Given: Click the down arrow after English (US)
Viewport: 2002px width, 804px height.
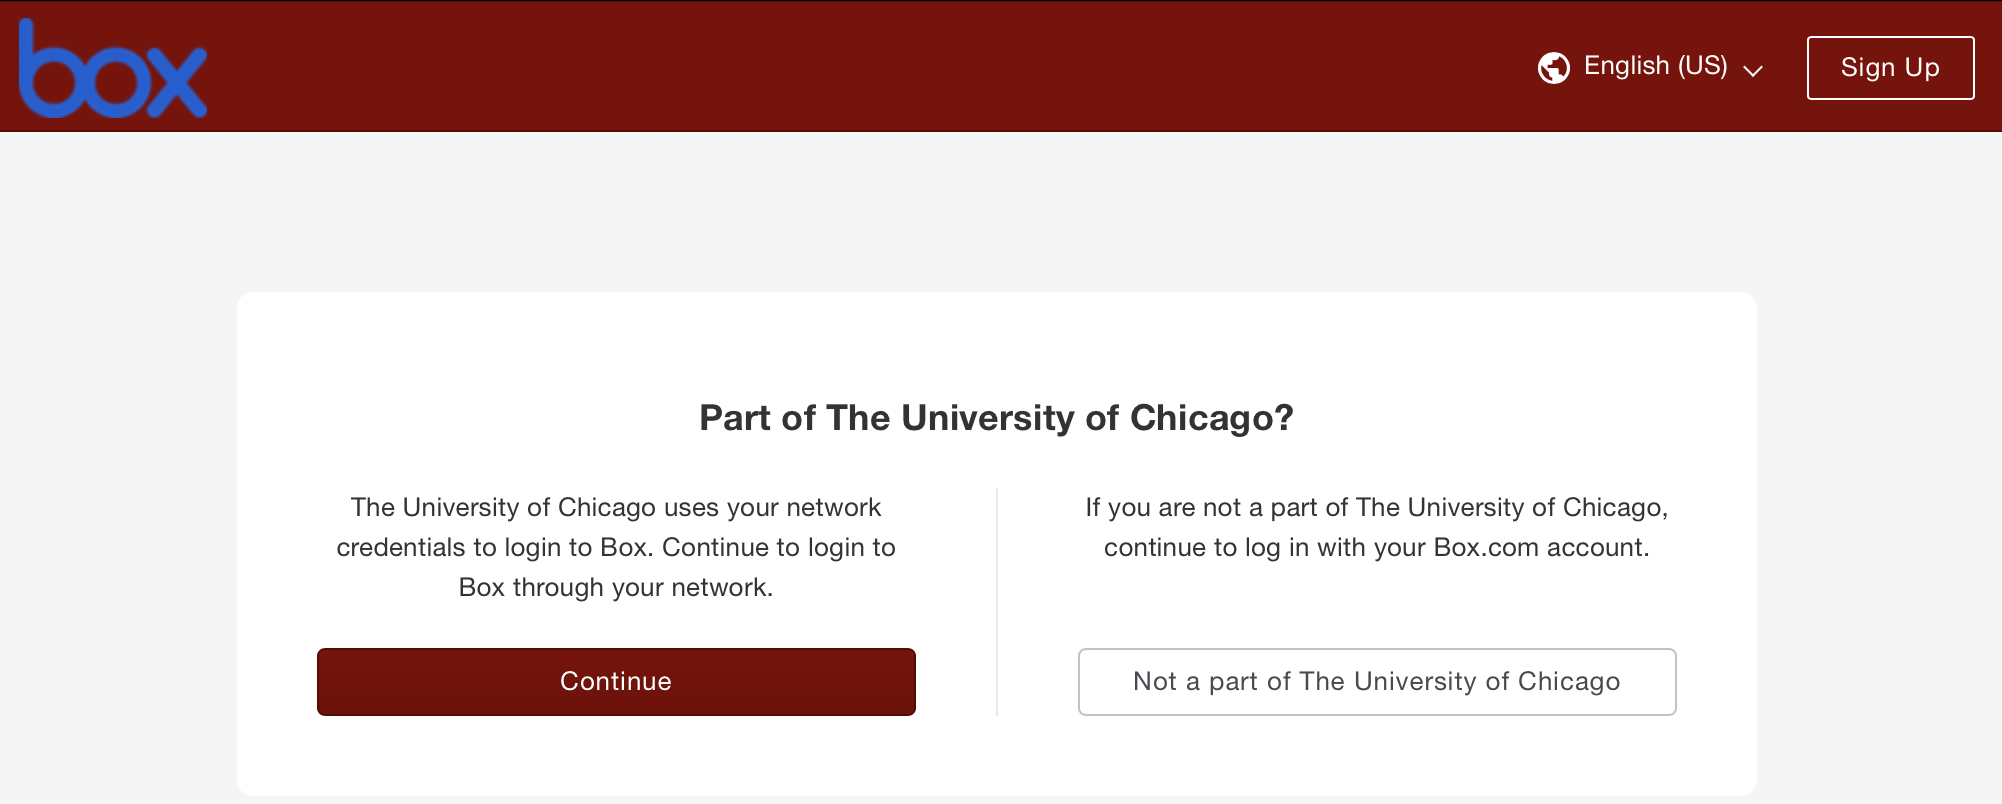Looking at the screenshot, I should coord(1753,70).
